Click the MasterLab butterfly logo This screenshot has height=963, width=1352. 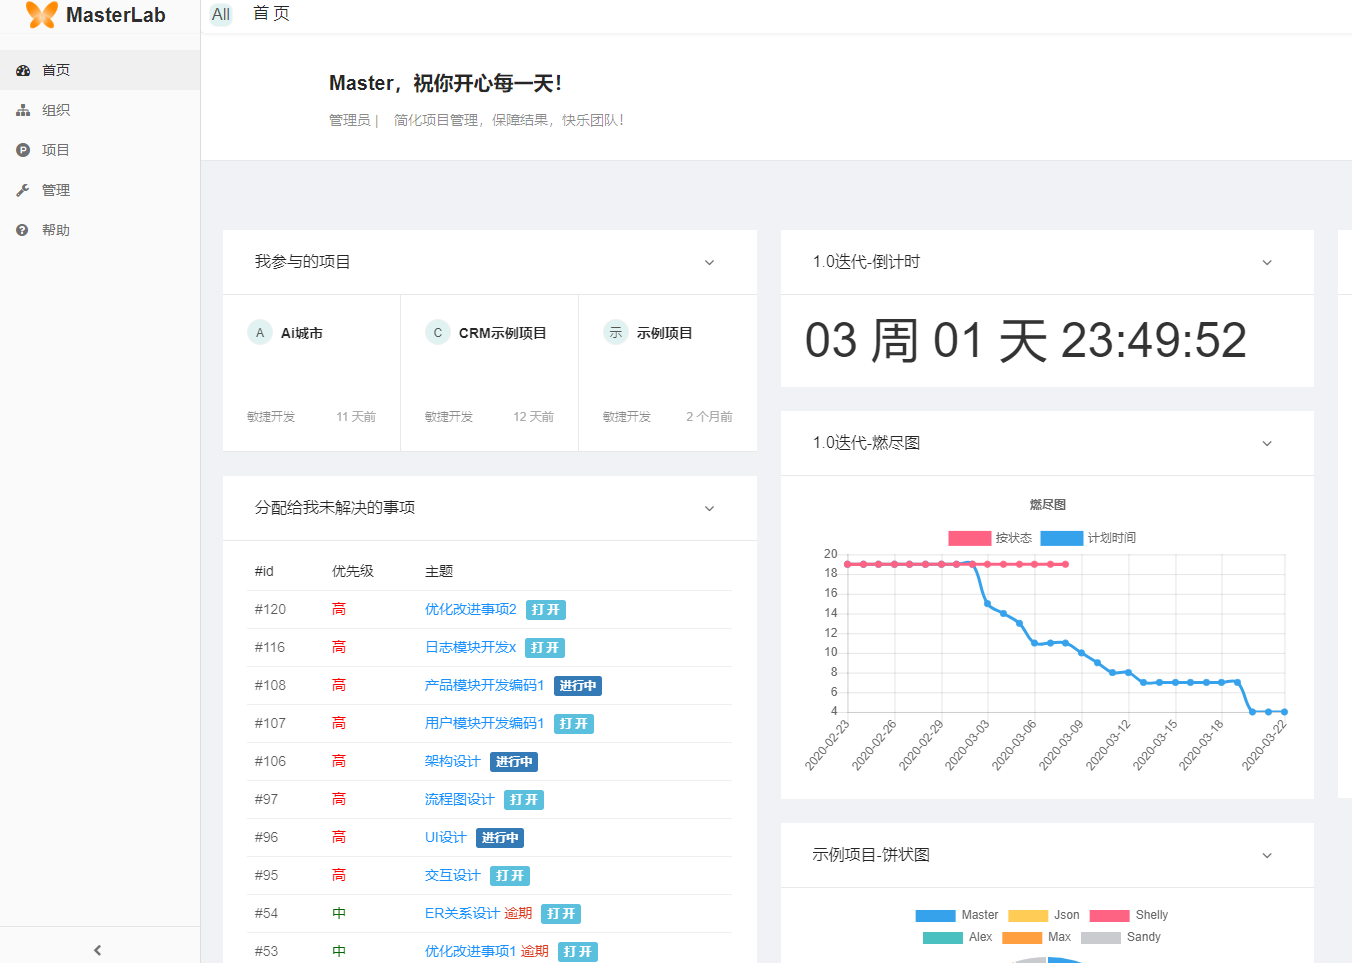(x=40, y=15)
